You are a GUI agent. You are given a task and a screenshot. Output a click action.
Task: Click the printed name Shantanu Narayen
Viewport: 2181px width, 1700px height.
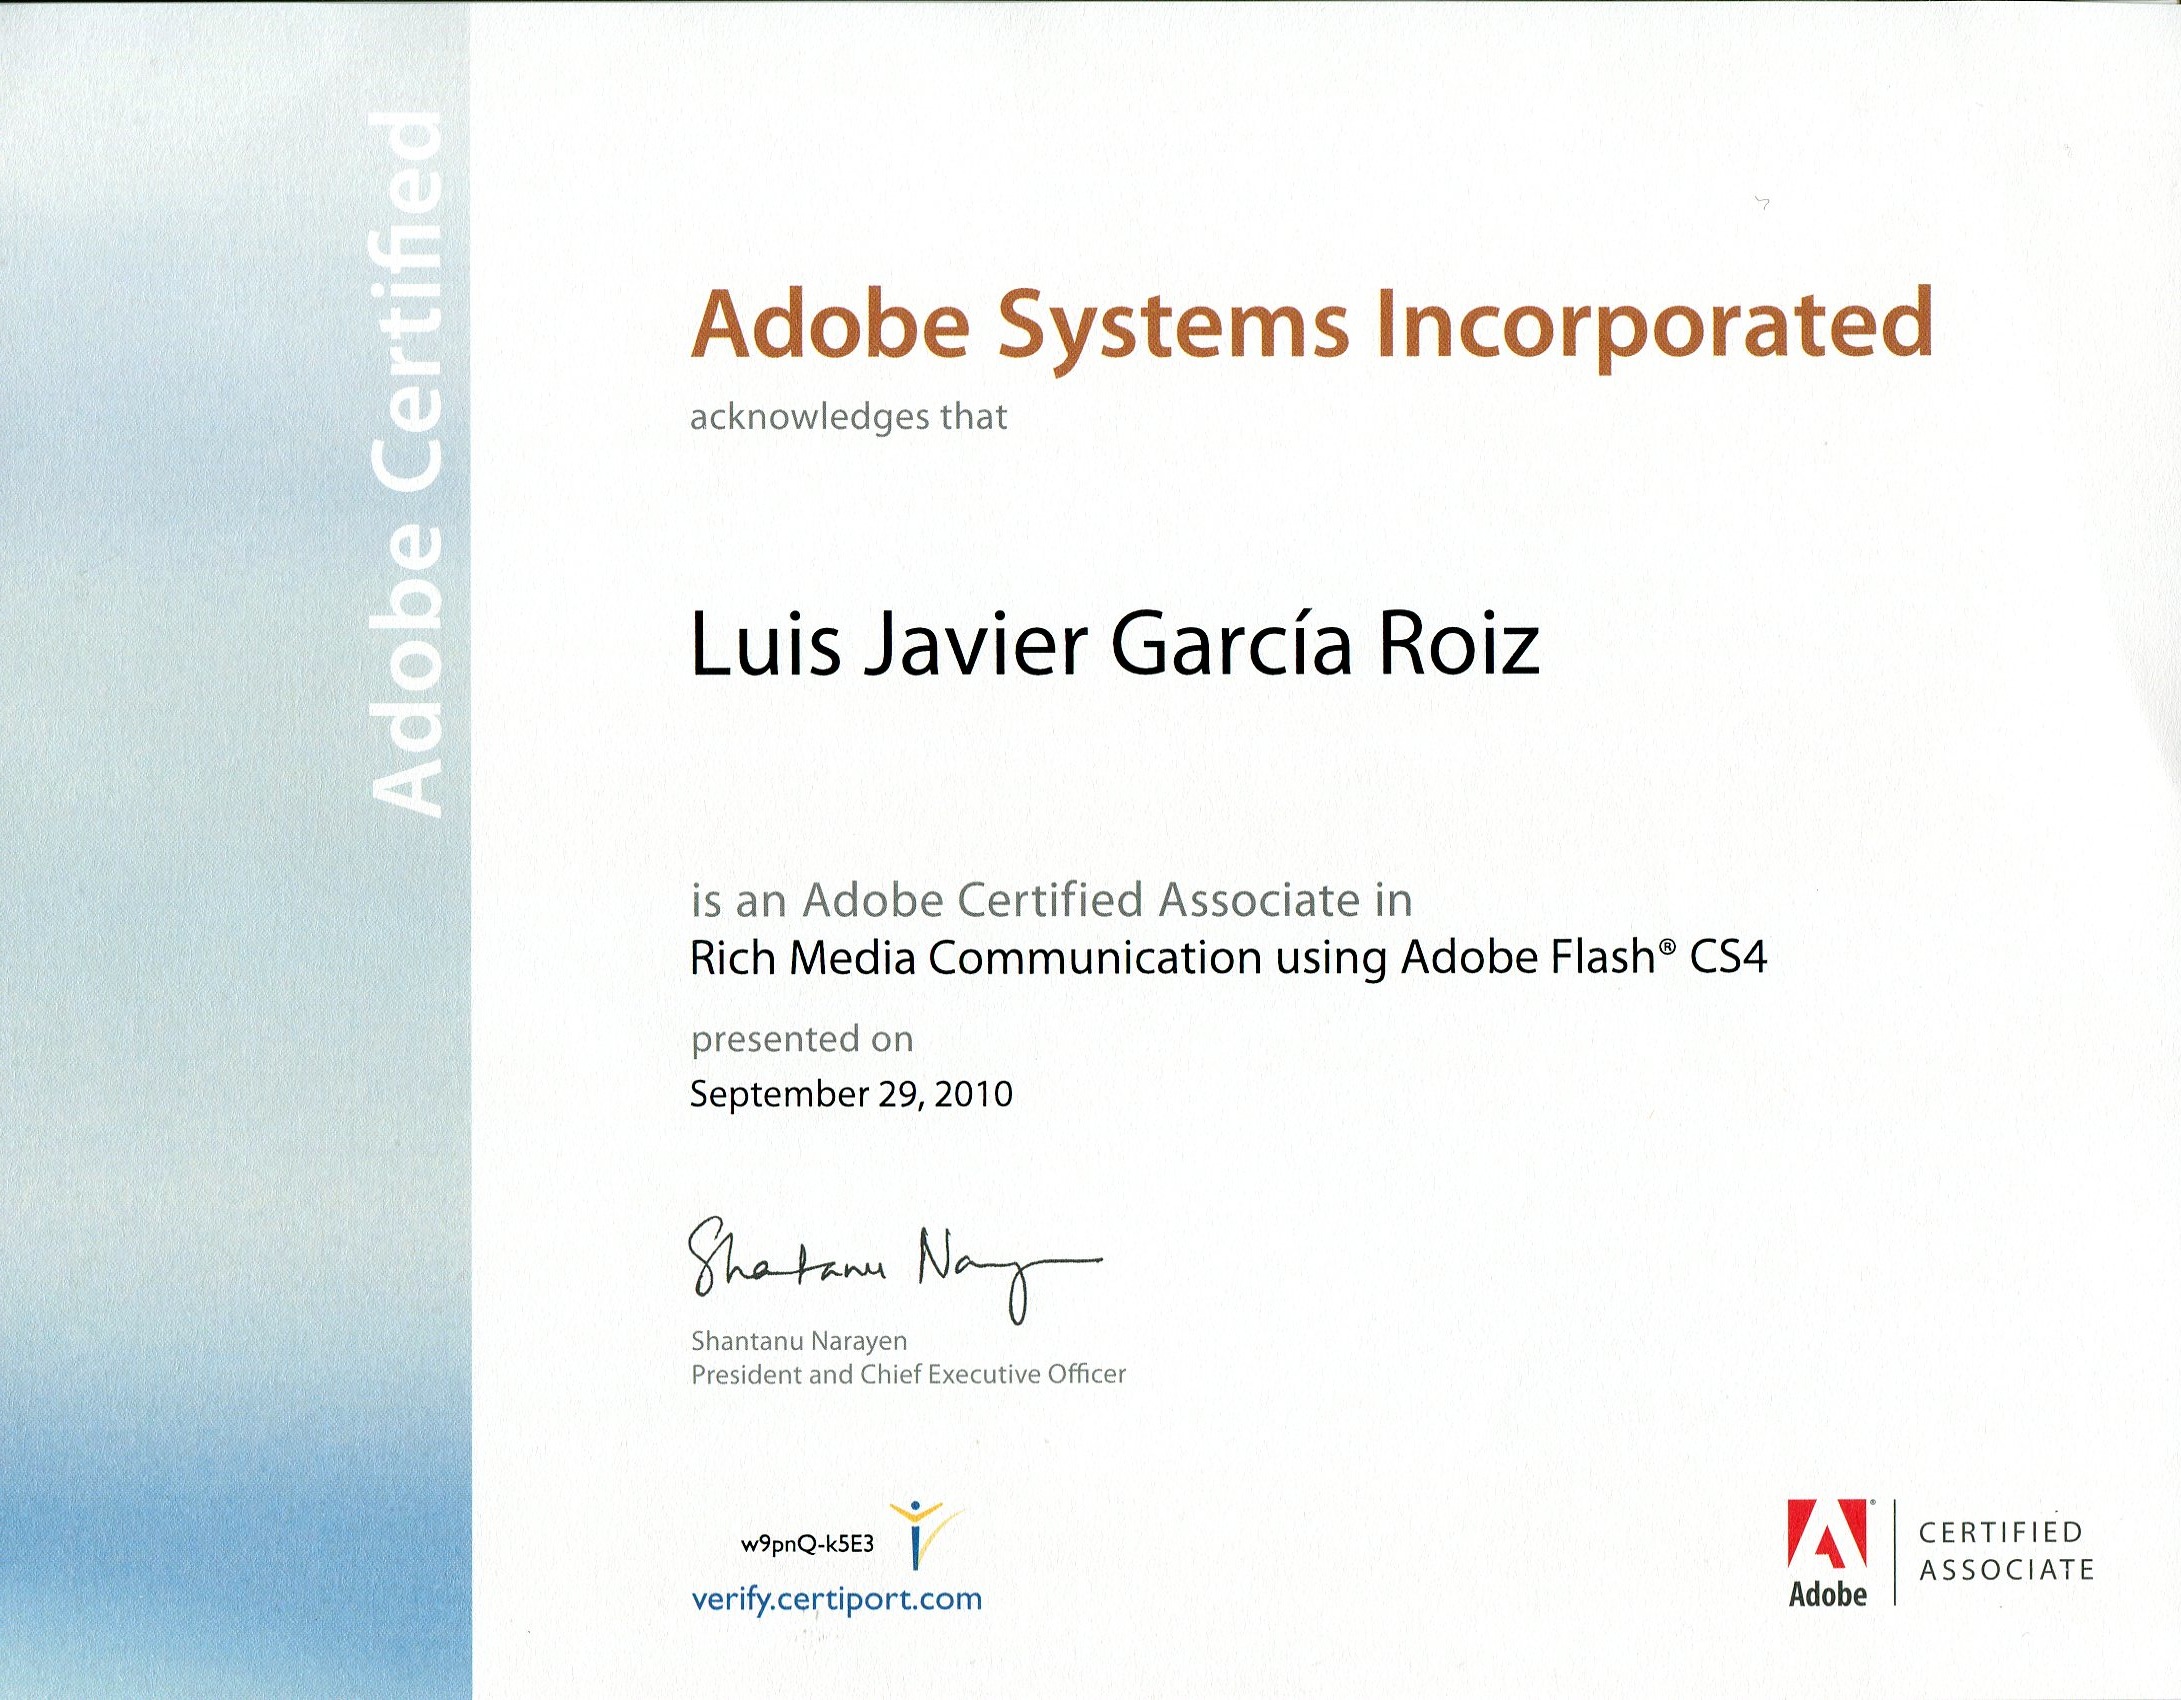tap(799, 1341)
